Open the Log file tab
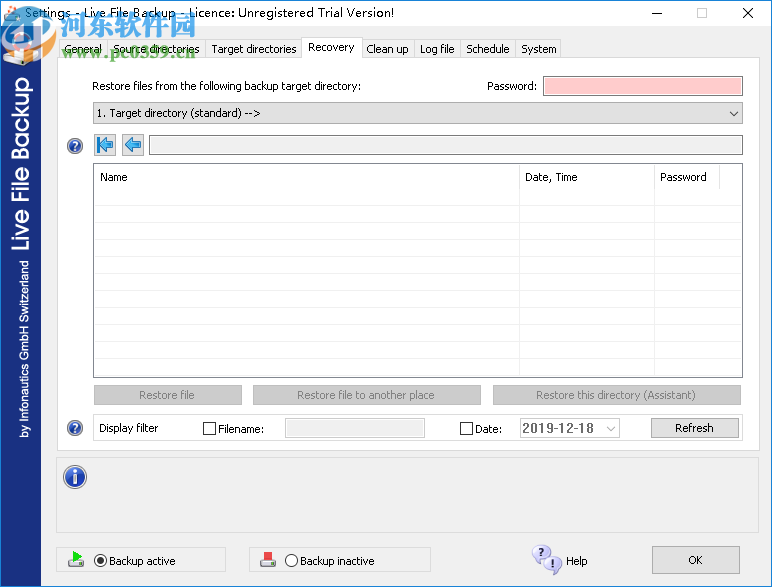Viewport: 772px width, 587px height. pos(437,49)
